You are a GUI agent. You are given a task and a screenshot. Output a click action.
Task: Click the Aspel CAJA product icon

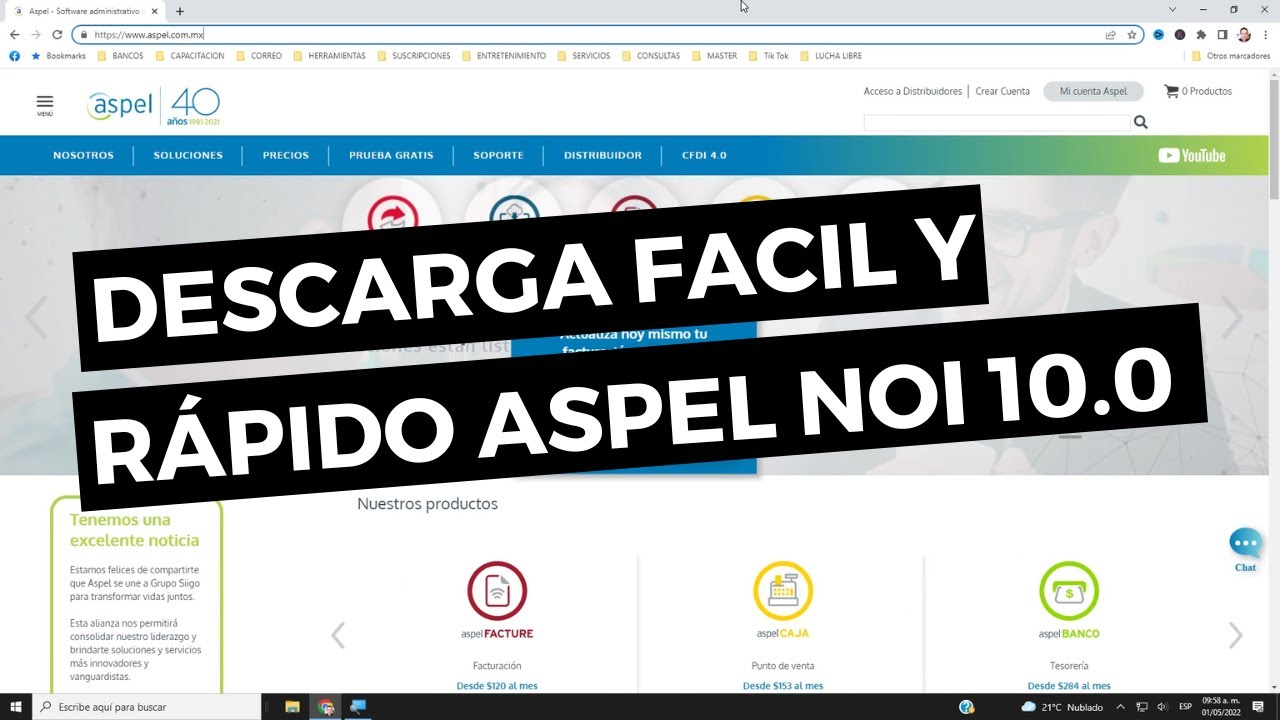coord(783,590)
